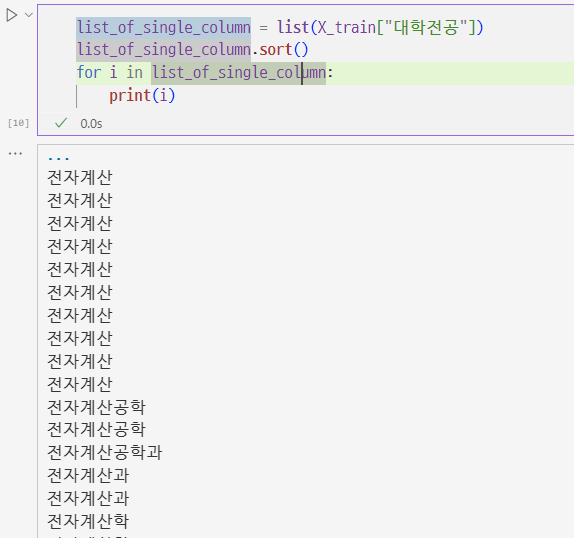The width and height of the screenshot is (574, 538).
Task: Open cell output actions three-dot menu
Action: click(15, 153)
